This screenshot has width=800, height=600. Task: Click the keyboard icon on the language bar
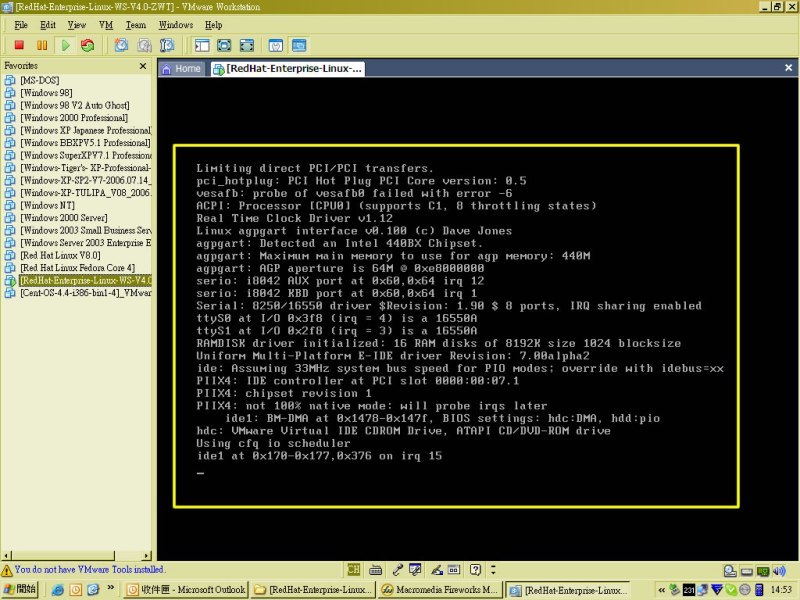tap(376, 569)
